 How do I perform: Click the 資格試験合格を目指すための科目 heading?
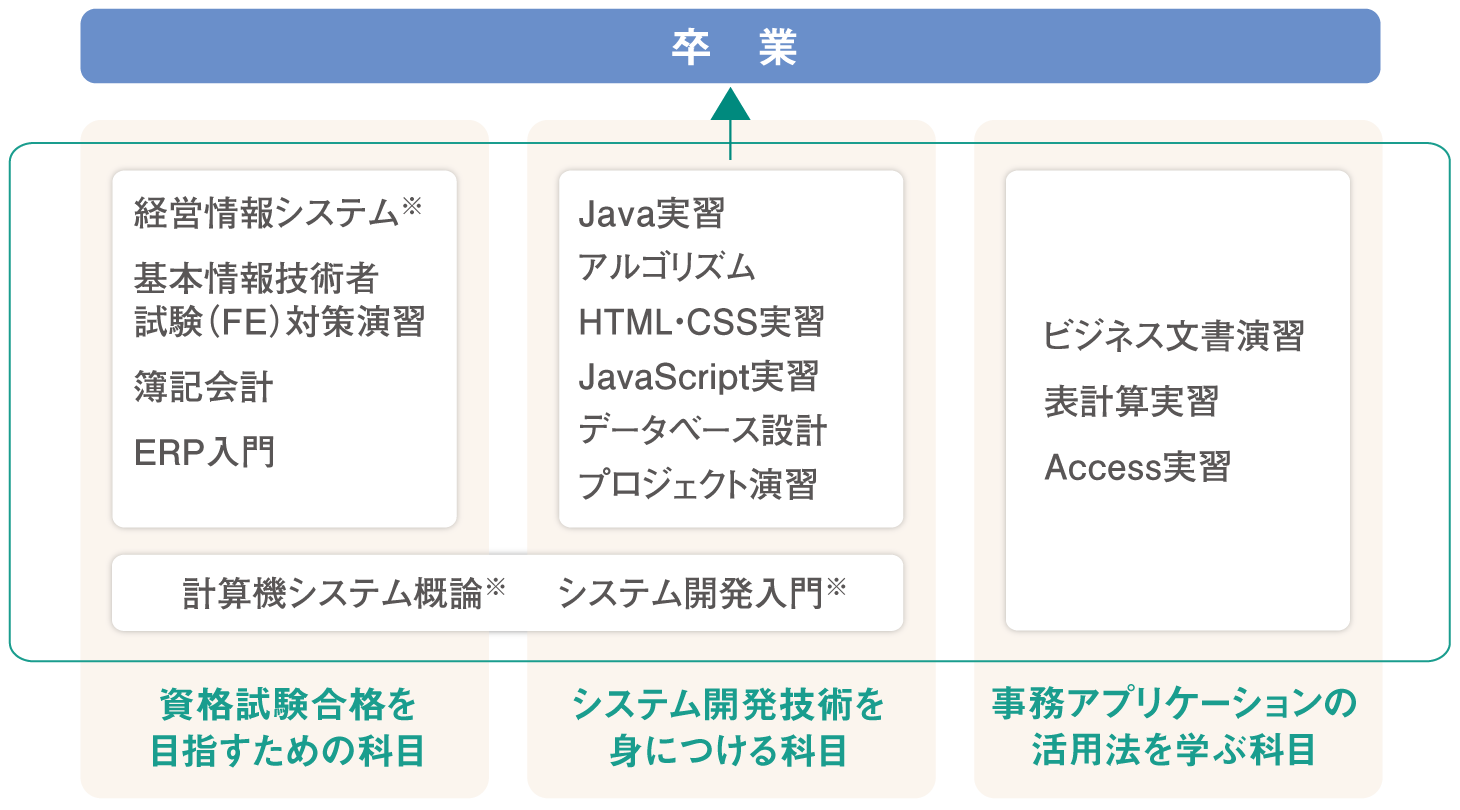tap(287, 727)
